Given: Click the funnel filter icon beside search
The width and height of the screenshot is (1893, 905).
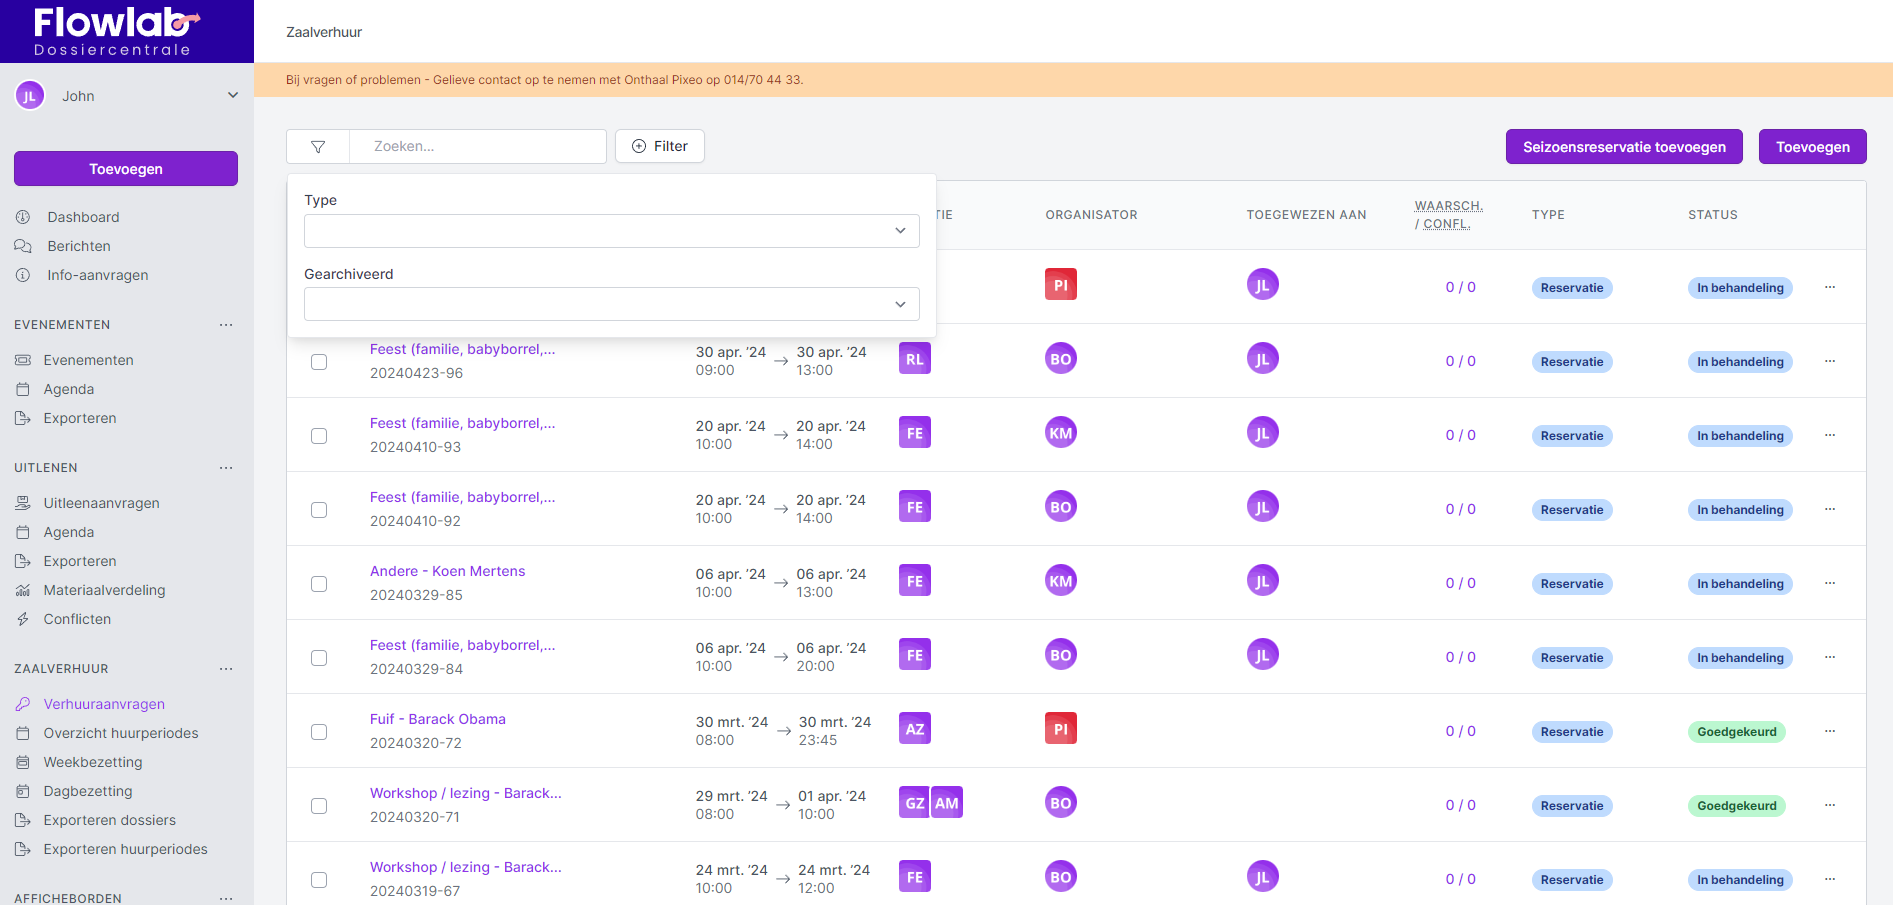Looking at the screenshot, I should (318, 147).
